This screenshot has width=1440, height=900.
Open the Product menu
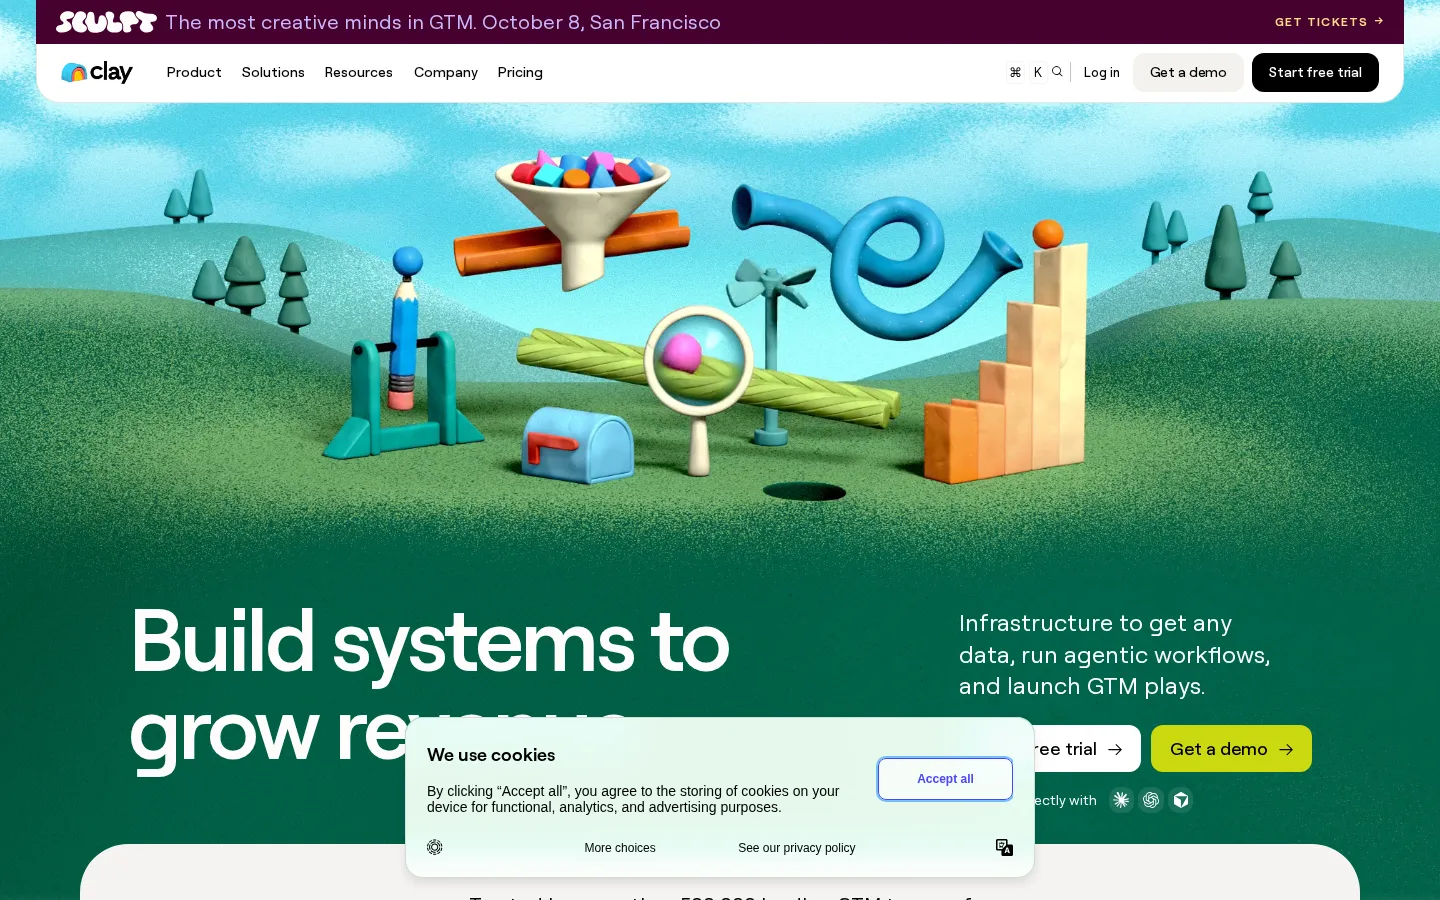(x=194, y=72)
